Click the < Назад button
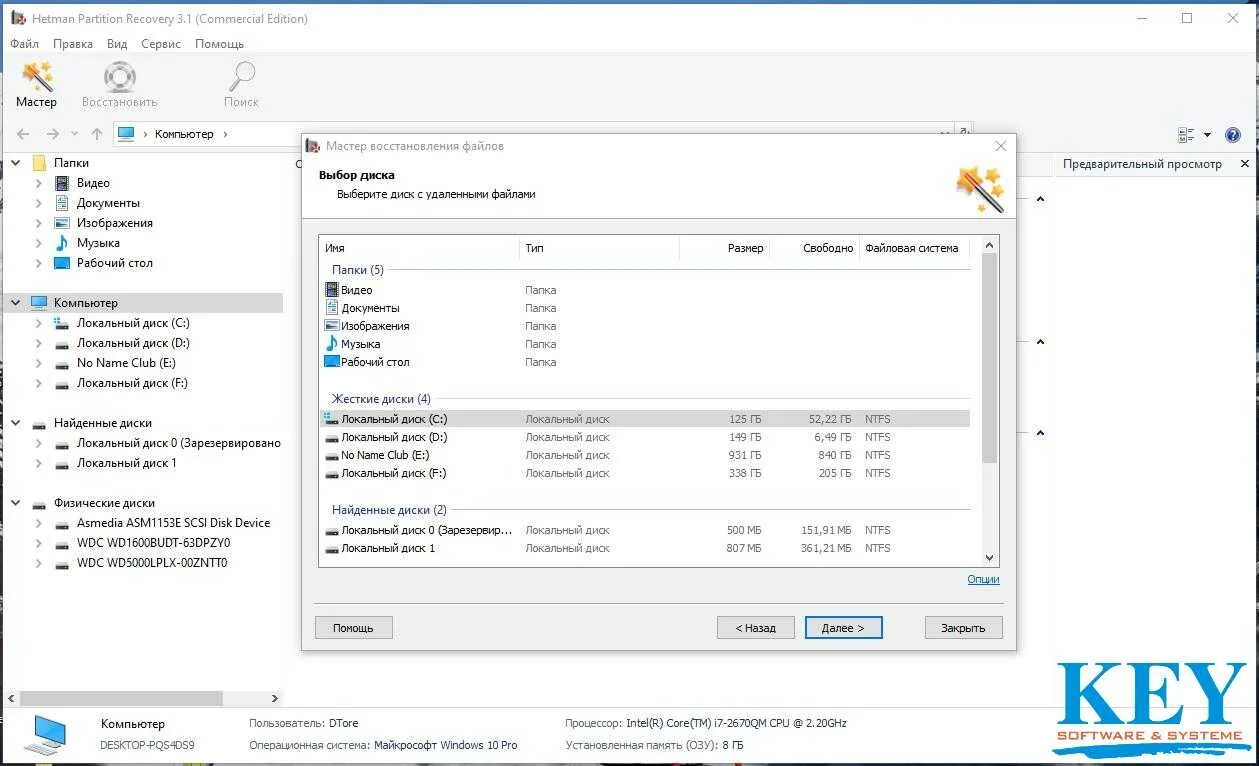Screen dimensions: 1259x766 [x=756, y=628]
